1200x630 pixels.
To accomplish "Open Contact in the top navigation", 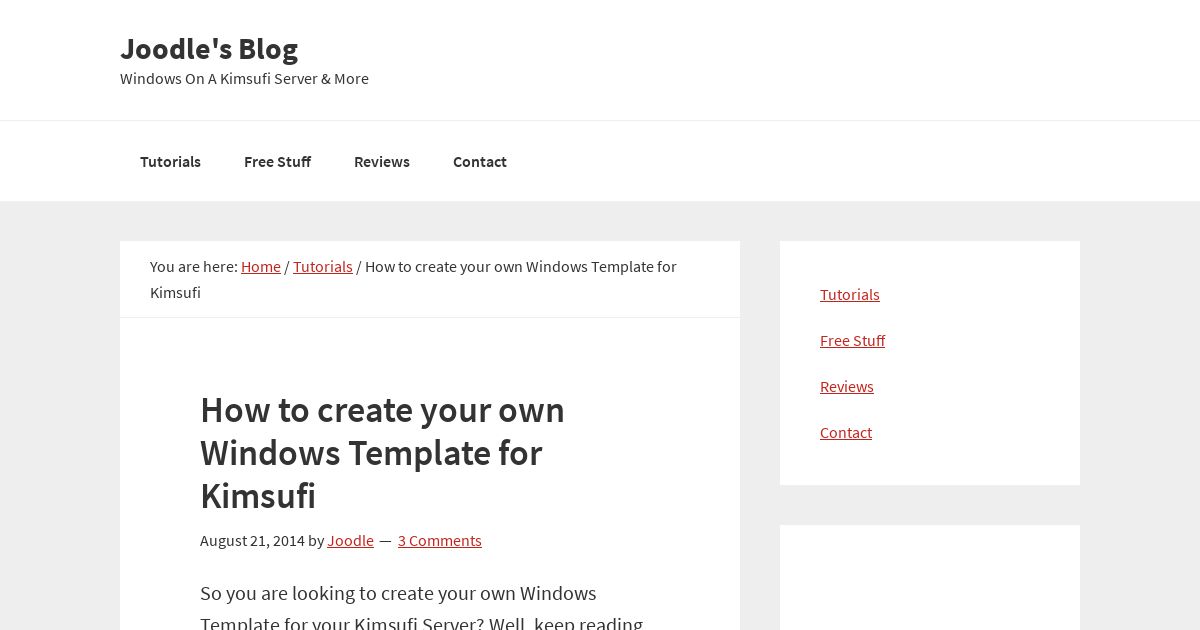I will coord(479,161).
